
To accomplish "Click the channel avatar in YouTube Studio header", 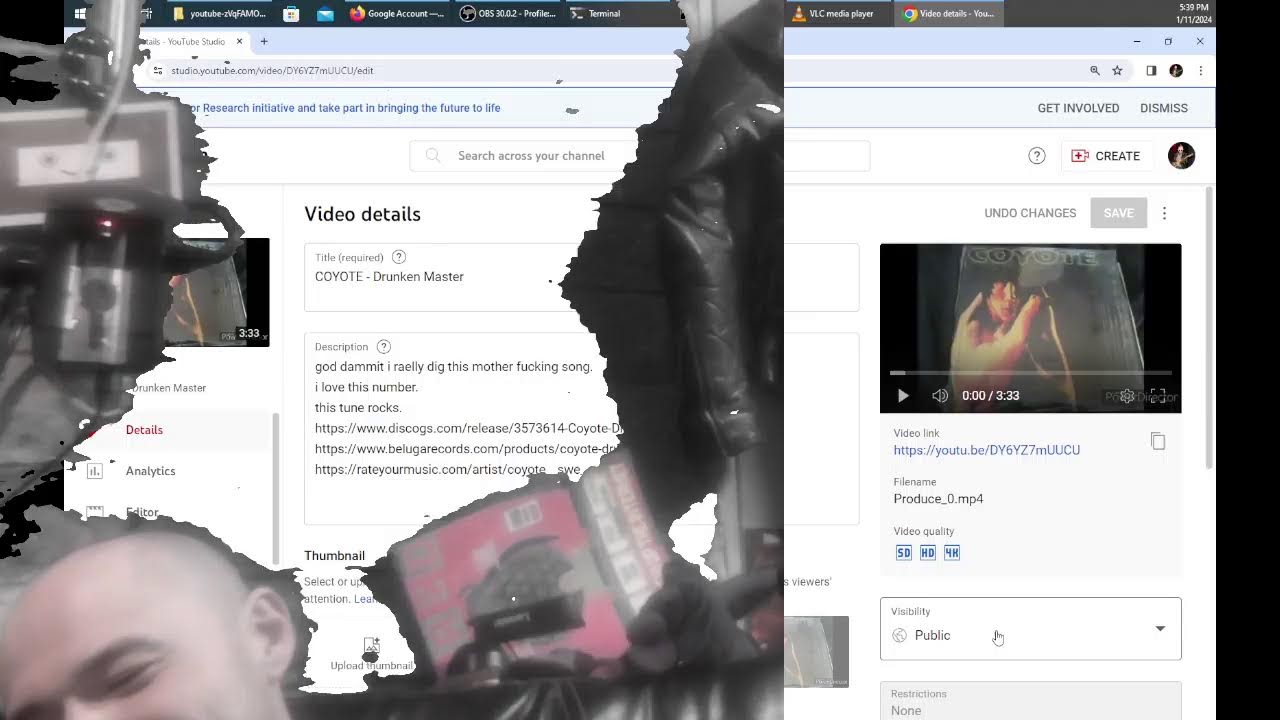I will pos(1181,156).
